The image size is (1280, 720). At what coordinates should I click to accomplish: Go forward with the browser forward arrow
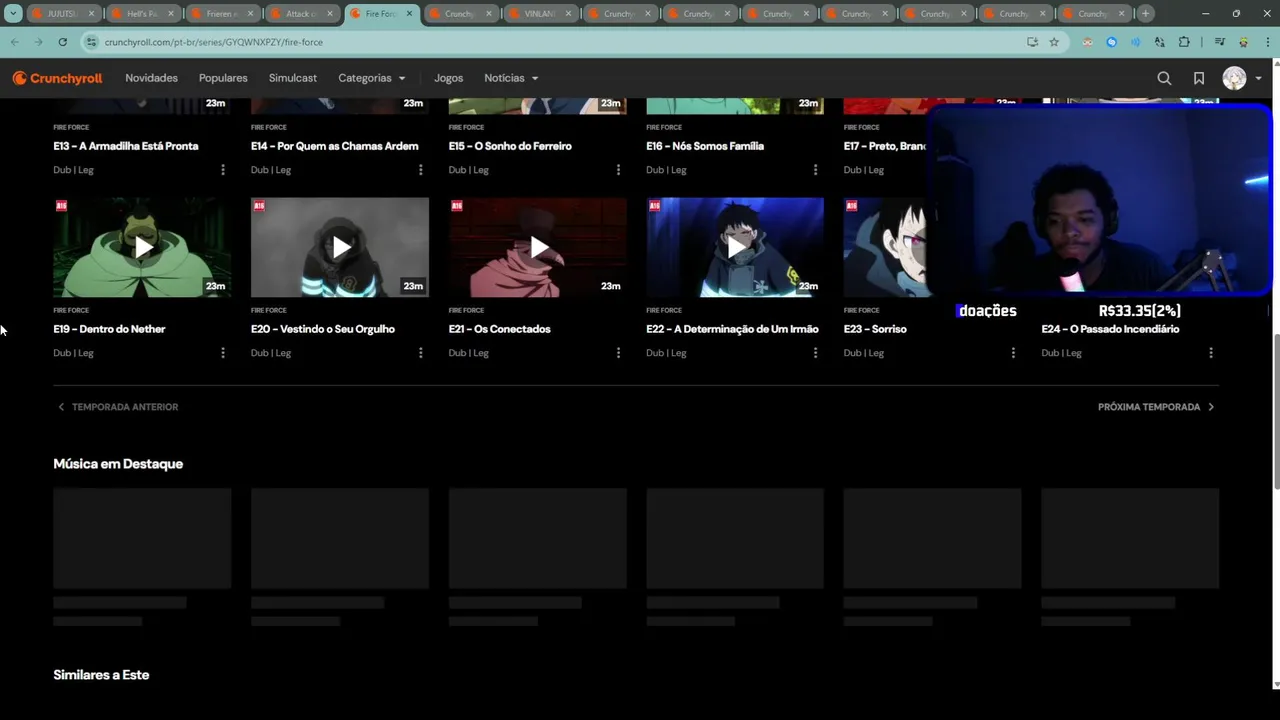[x=38, y=42]
